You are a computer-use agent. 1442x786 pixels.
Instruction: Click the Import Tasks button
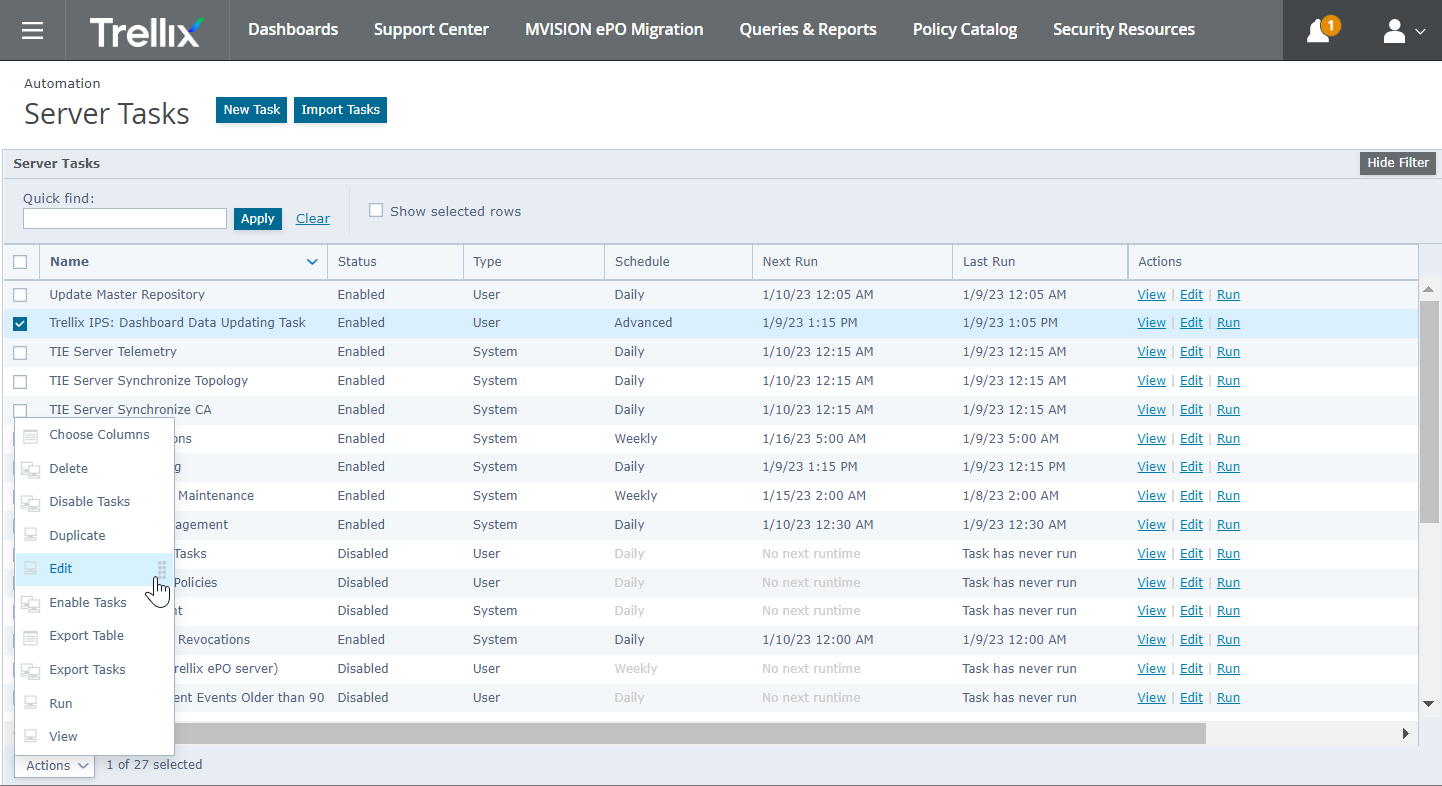340,110
